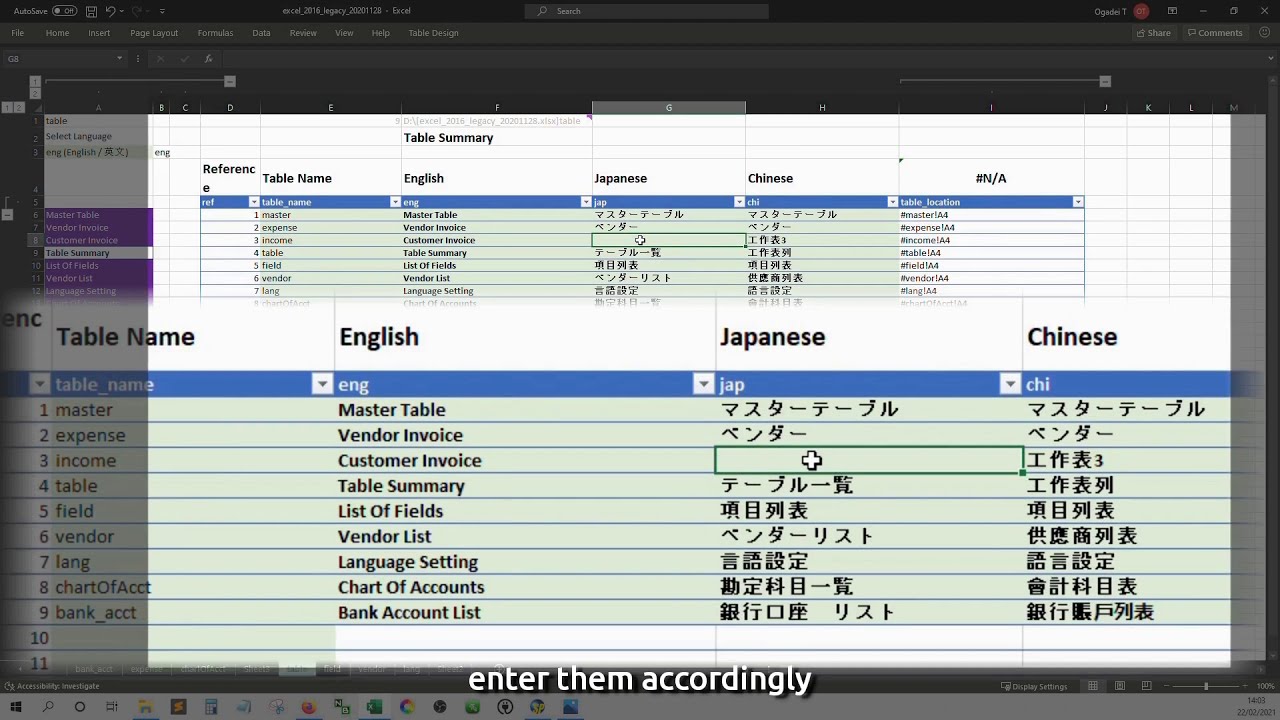1280x720 pixels.
Task: Open the table_location filter dropdown
Action: point(1077,202)
